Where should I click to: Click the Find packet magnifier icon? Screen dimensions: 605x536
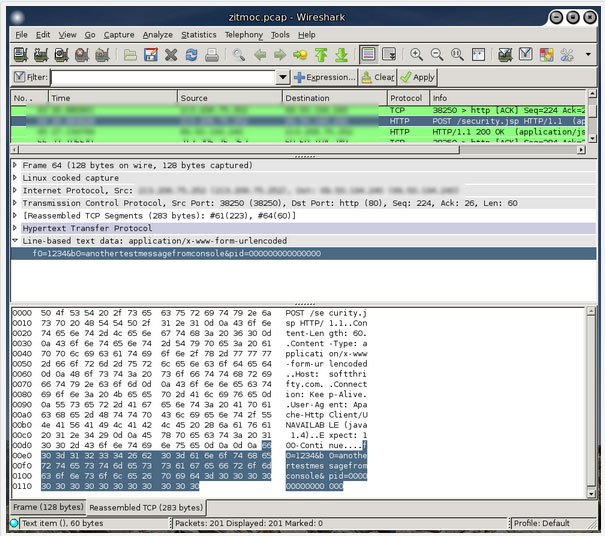(x=239, y=55)
